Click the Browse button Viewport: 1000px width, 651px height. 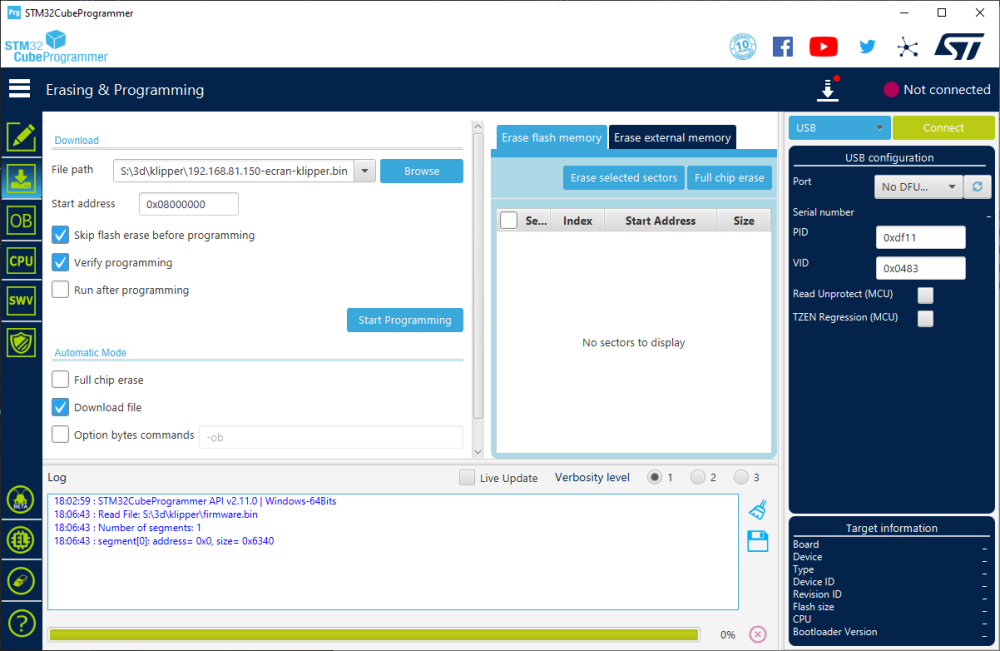click(x=422, y=171)
